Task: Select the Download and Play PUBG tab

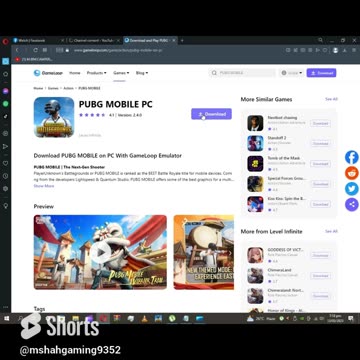Action: pos(150,40)
